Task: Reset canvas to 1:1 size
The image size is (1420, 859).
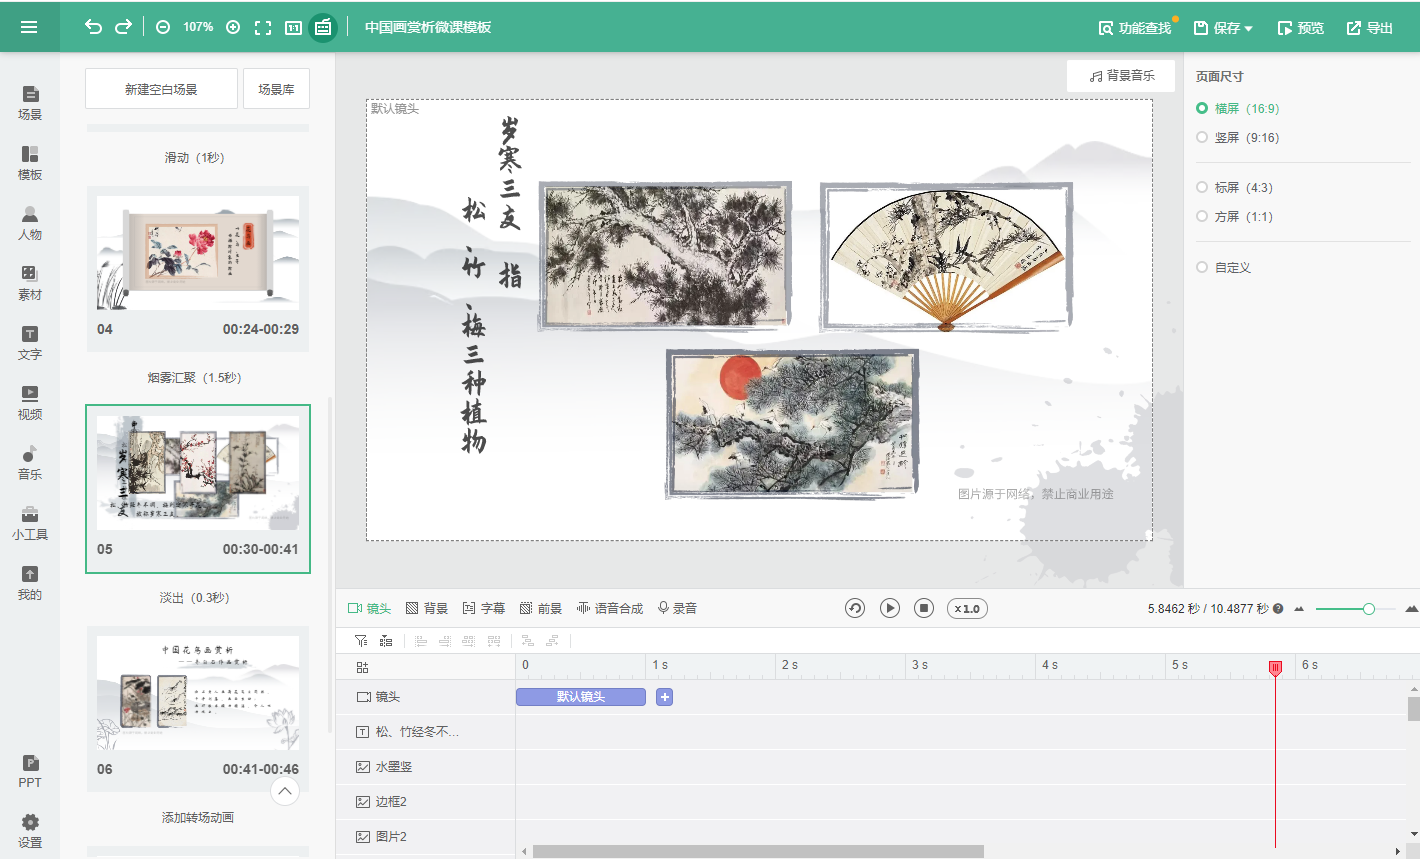Action: (293, 27)
